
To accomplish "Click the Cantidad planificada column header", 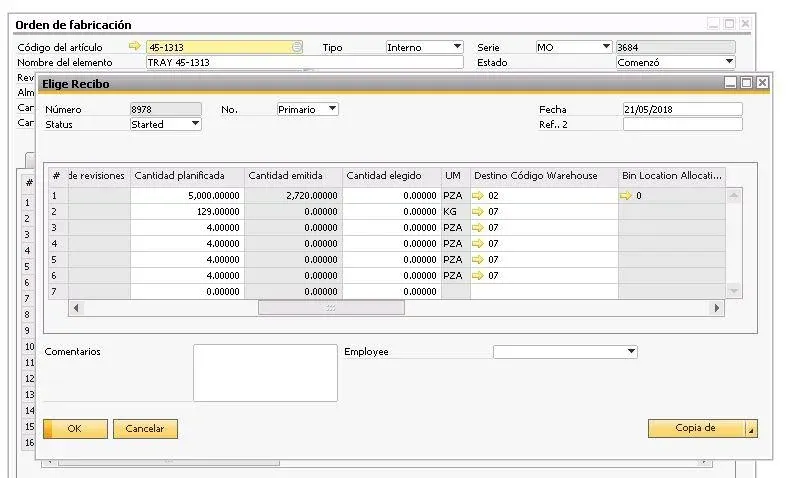I will click(187, 176).
